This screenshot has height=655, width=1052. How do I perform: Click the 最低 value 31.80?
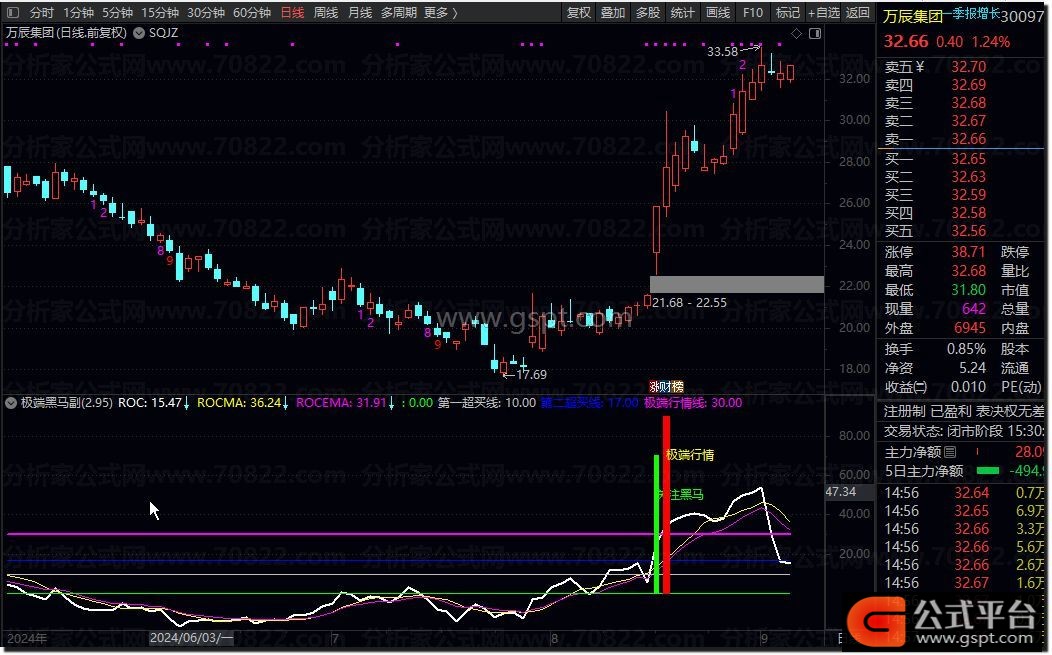point(968,290)
